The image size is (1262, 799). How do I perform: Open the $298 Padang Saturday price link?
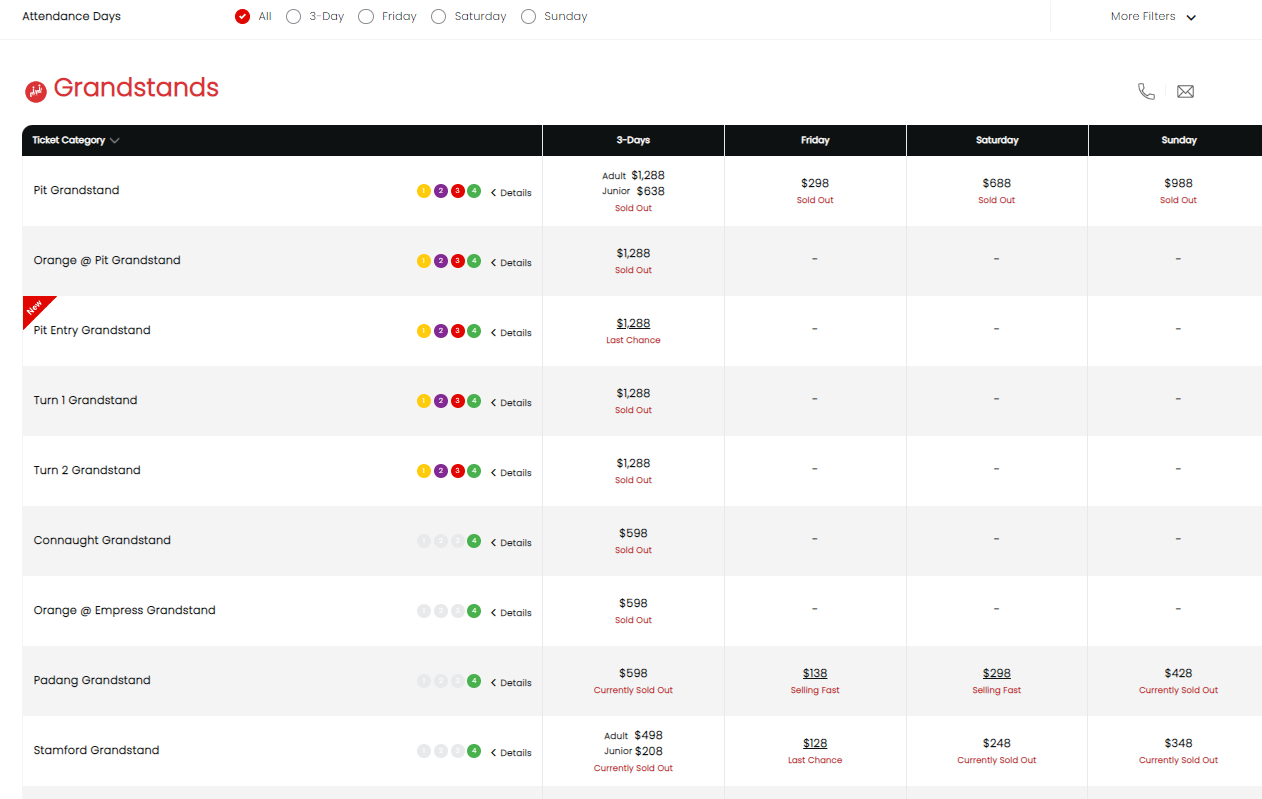tap(997, 673)
